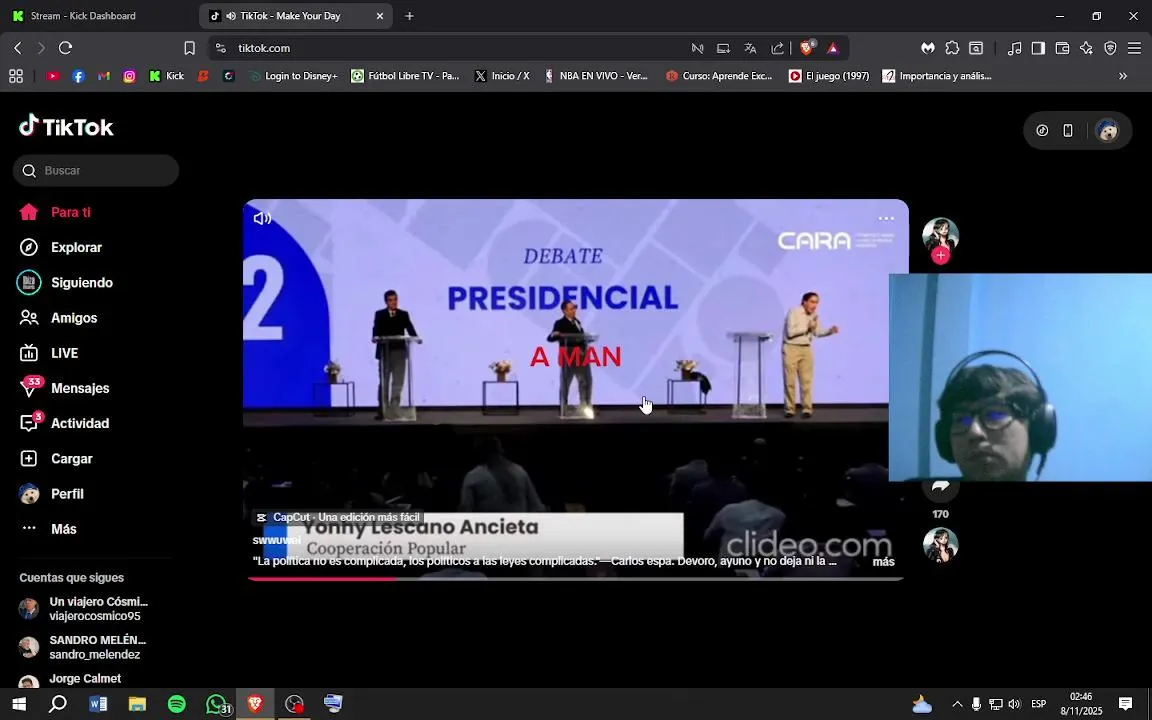Follow the creator with the red plus button
This screenshot has height=720, width=1152.
(x=940, y=256)
